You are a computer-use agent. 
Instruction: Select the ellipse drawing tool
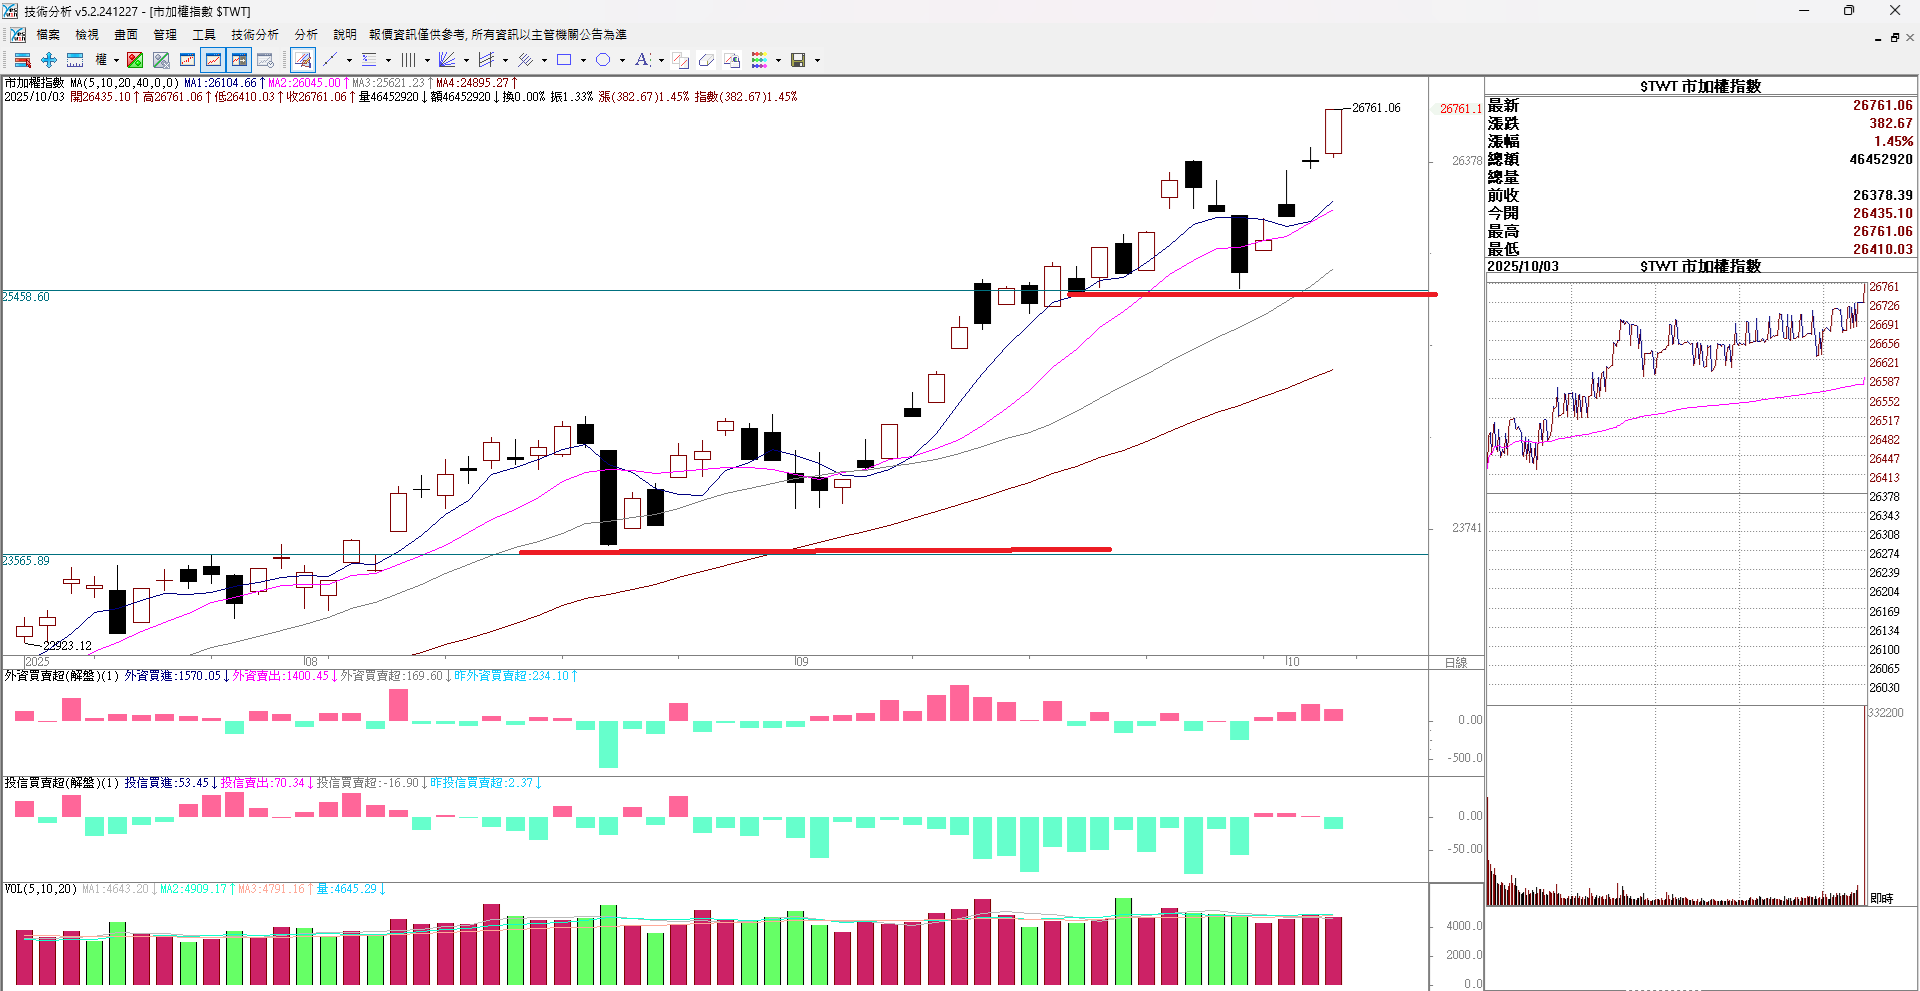[x=603, y=60]
